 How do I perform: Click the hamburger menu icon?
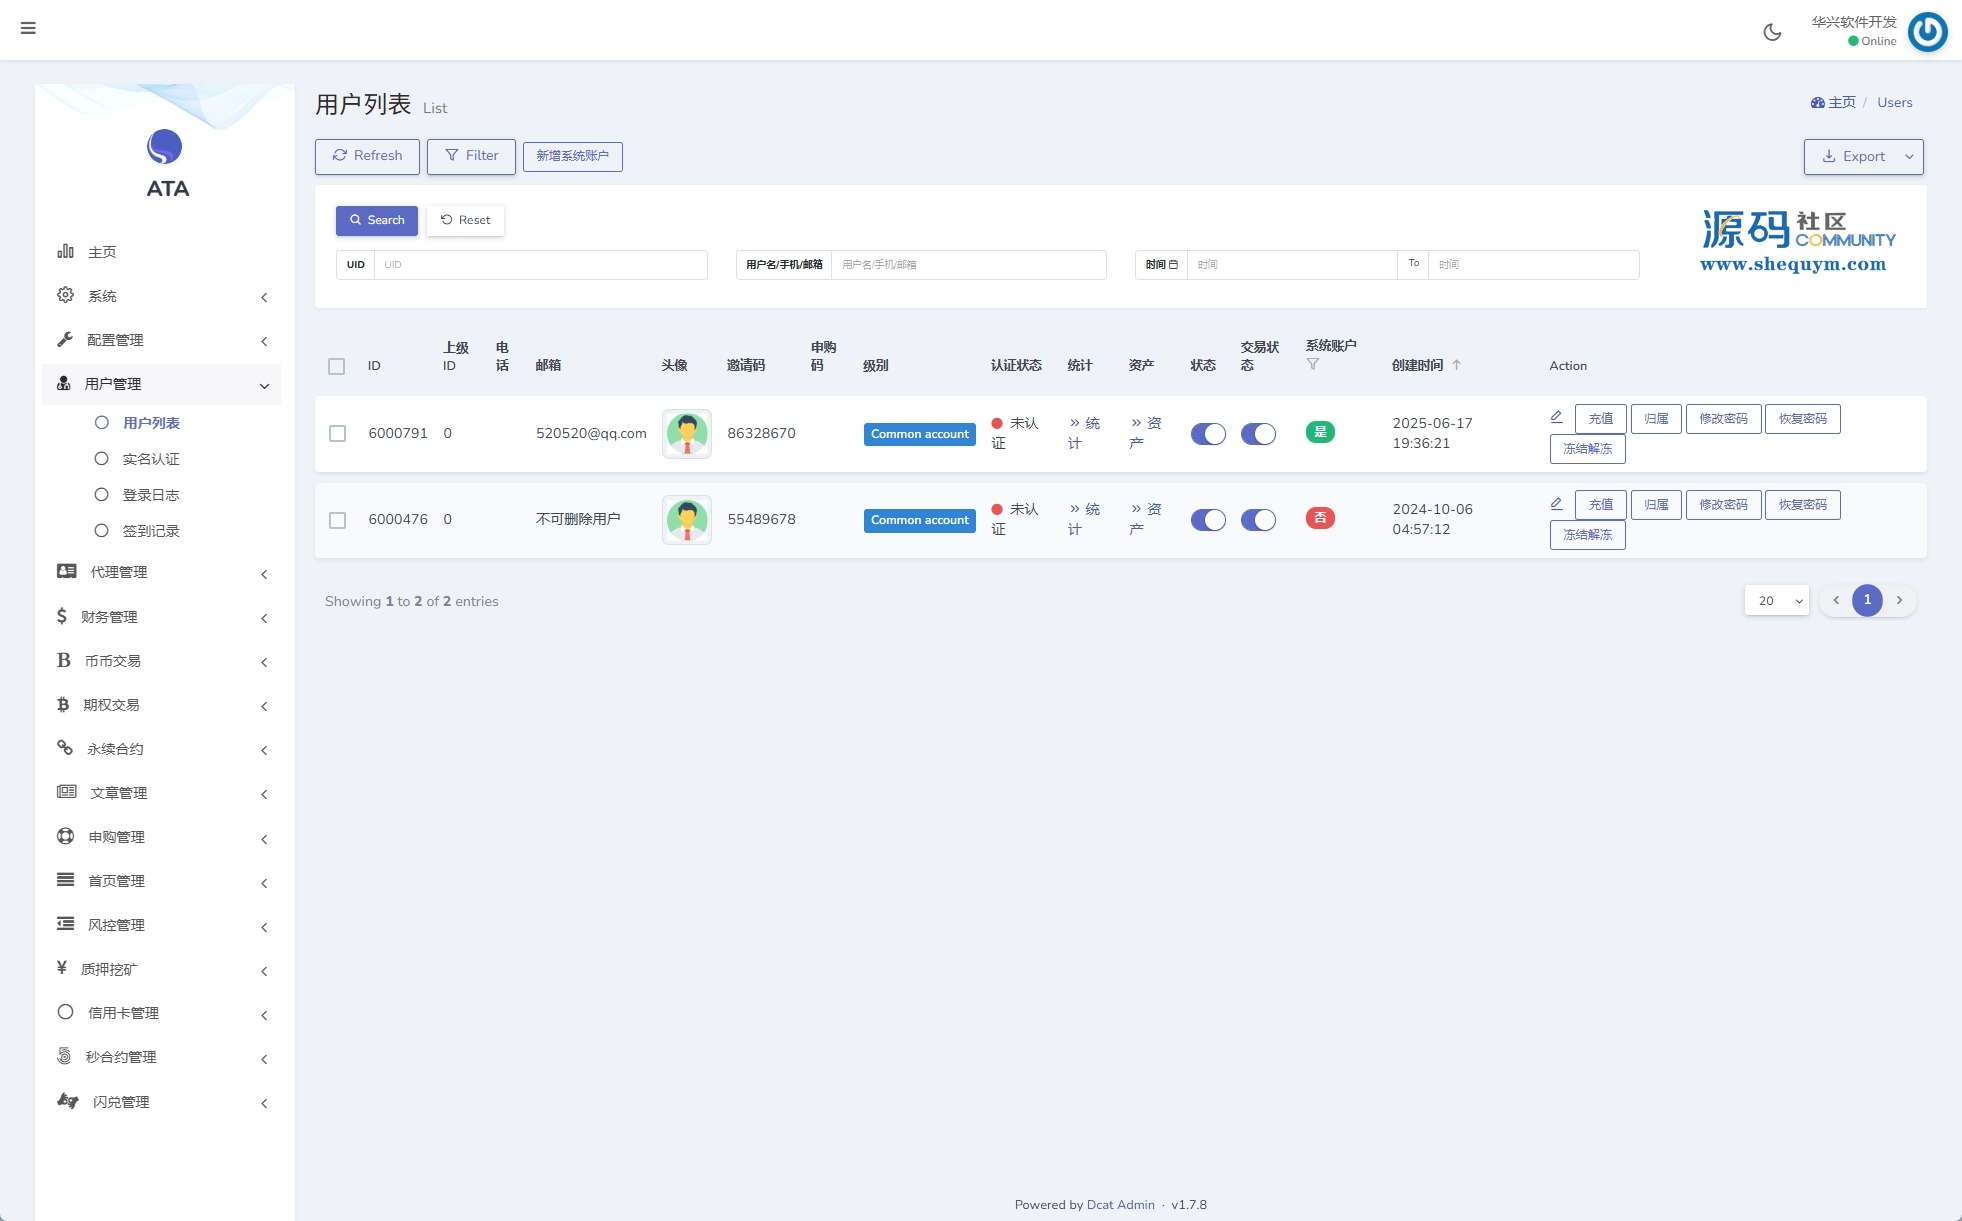click(28, 28)
